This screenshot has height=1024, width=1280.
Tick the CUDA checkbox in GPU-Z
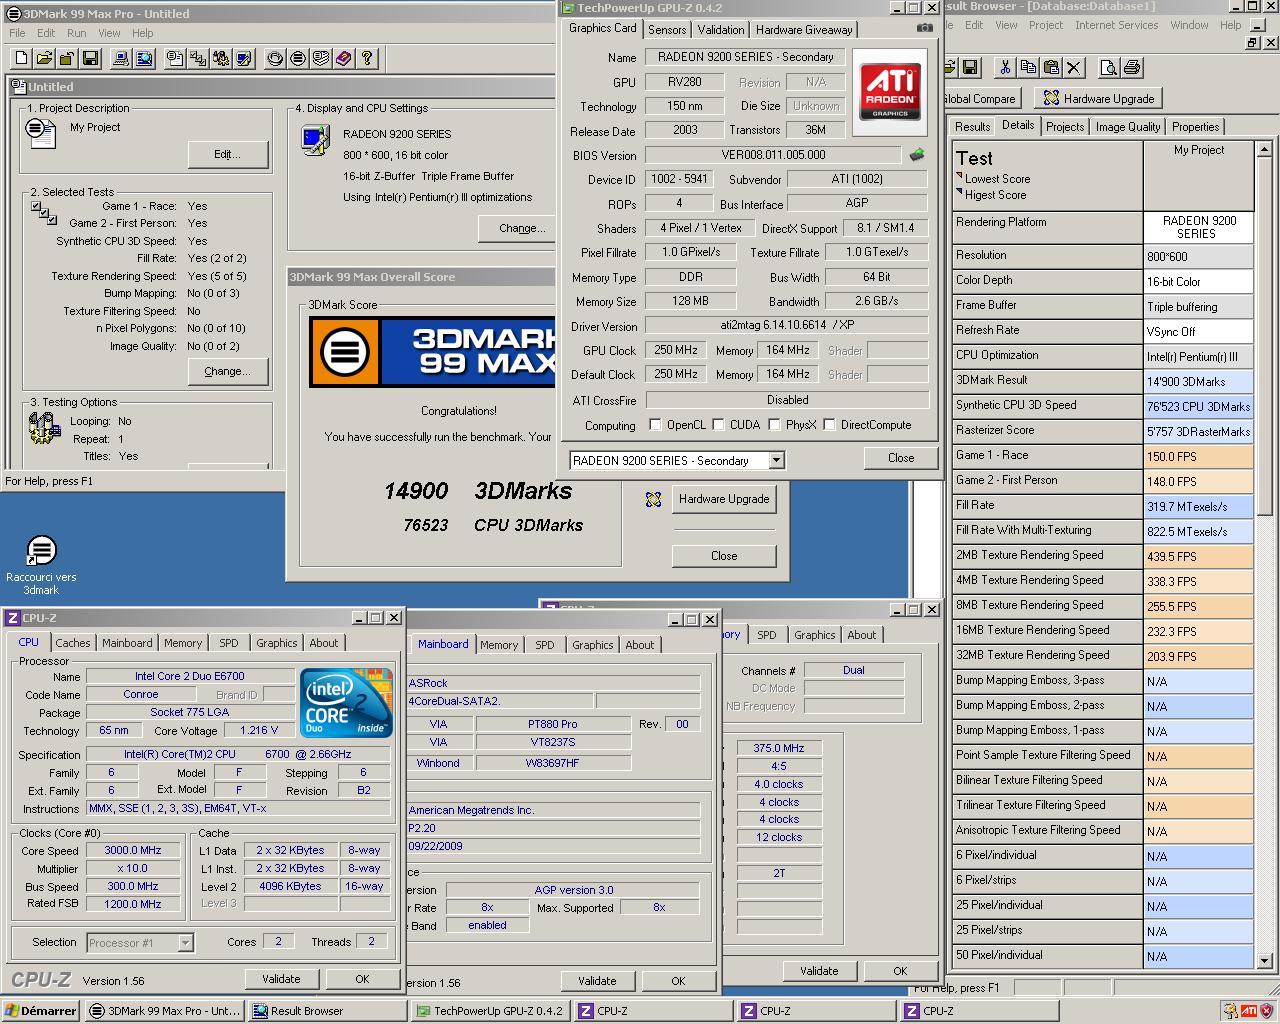[718, 425]
